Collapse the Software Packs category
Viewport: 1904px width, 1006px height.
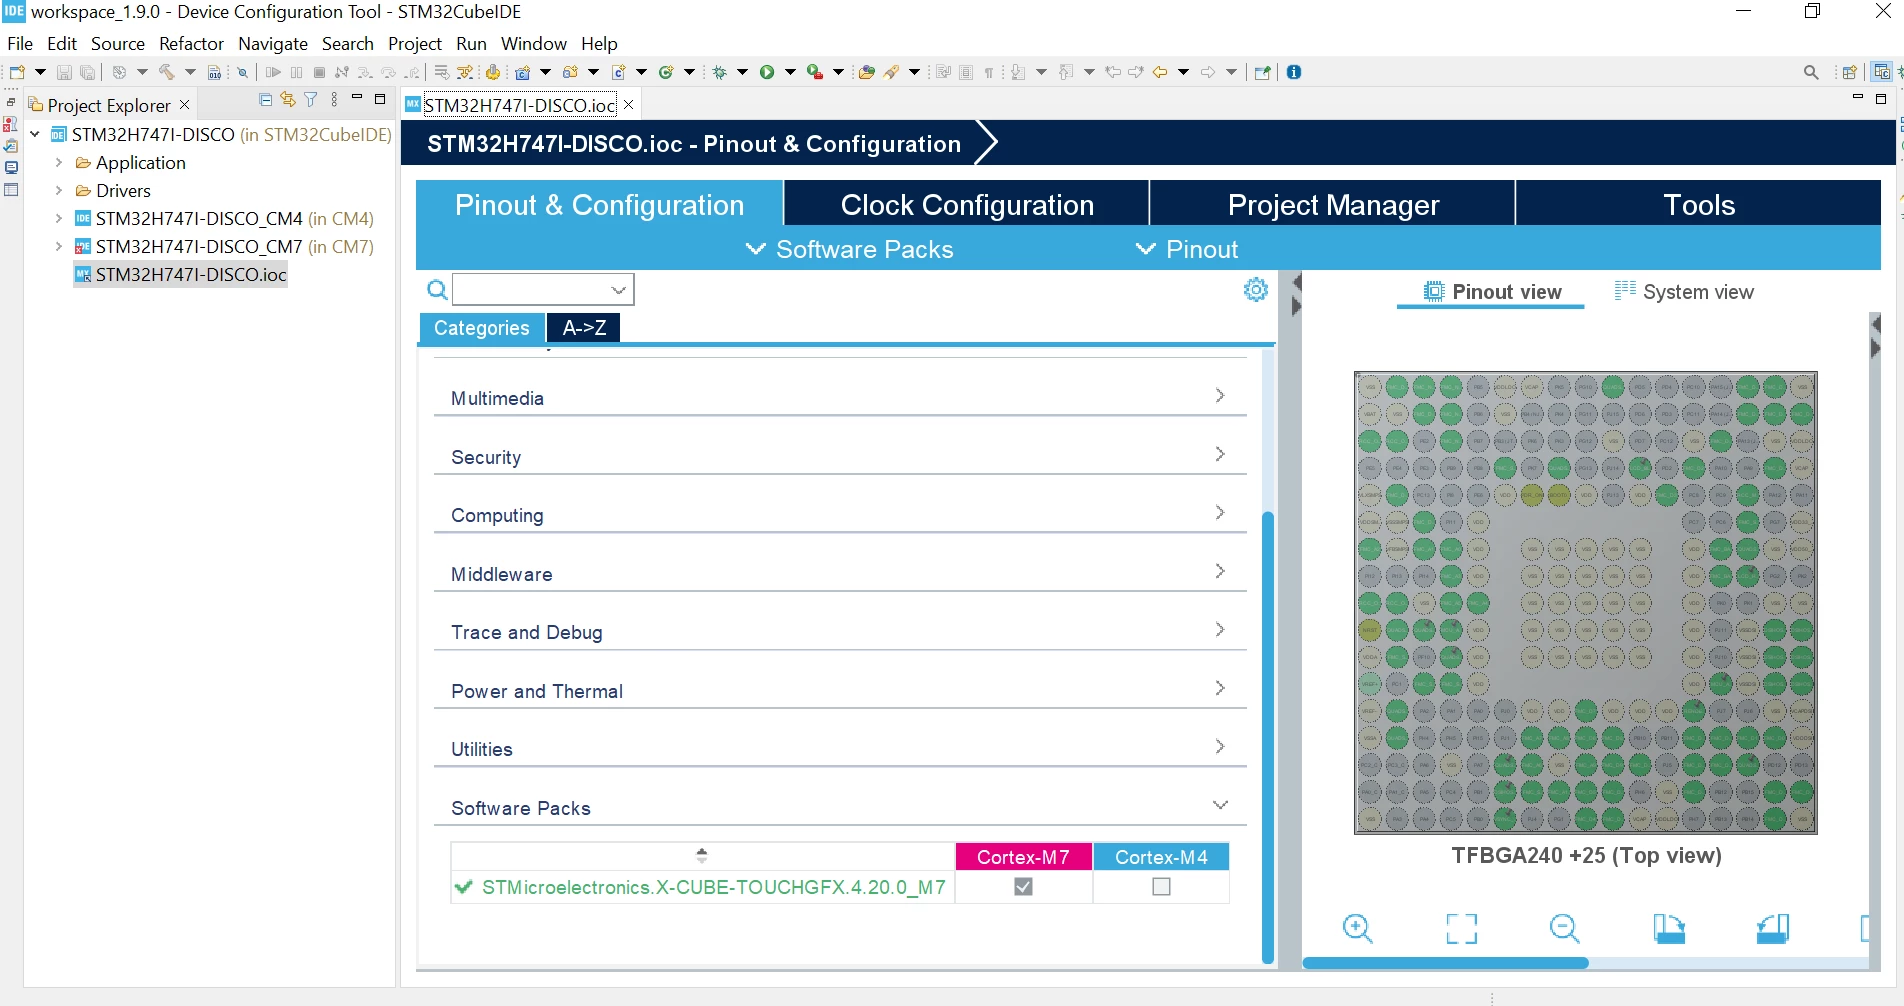coord(840,807)
